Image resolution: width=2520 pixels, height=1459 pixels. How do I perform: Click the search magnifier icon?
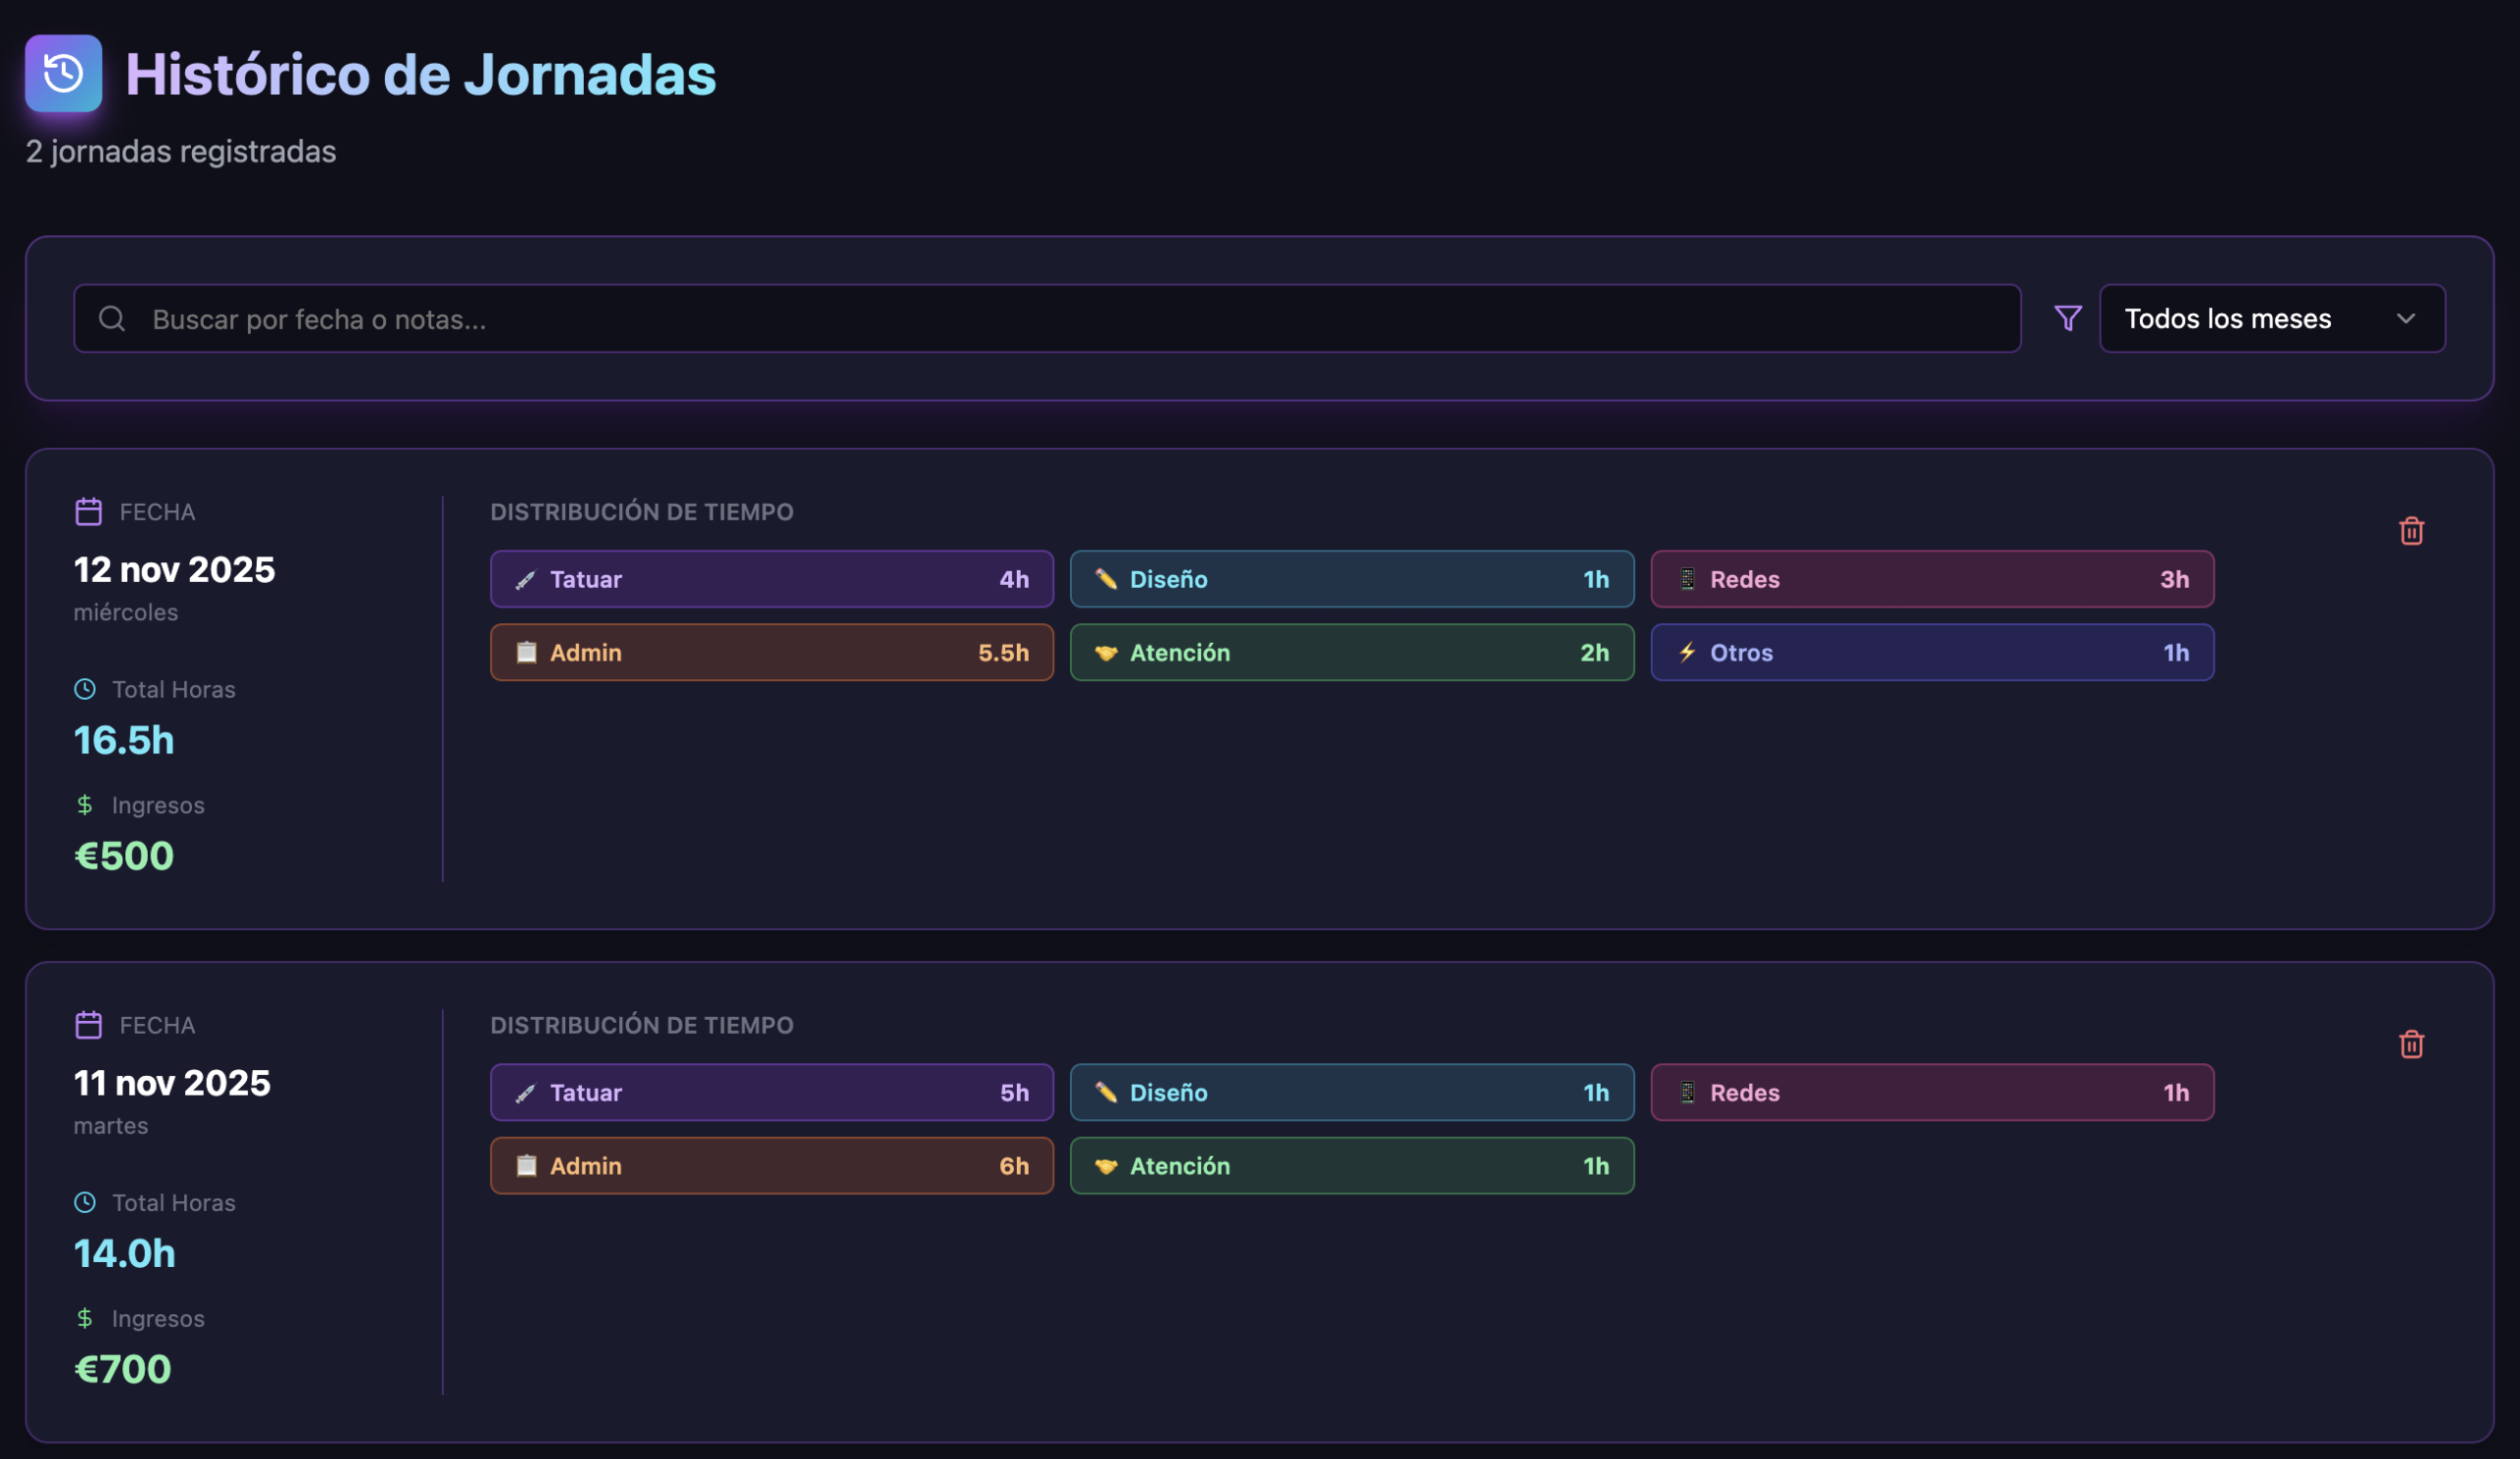point(112,318)
